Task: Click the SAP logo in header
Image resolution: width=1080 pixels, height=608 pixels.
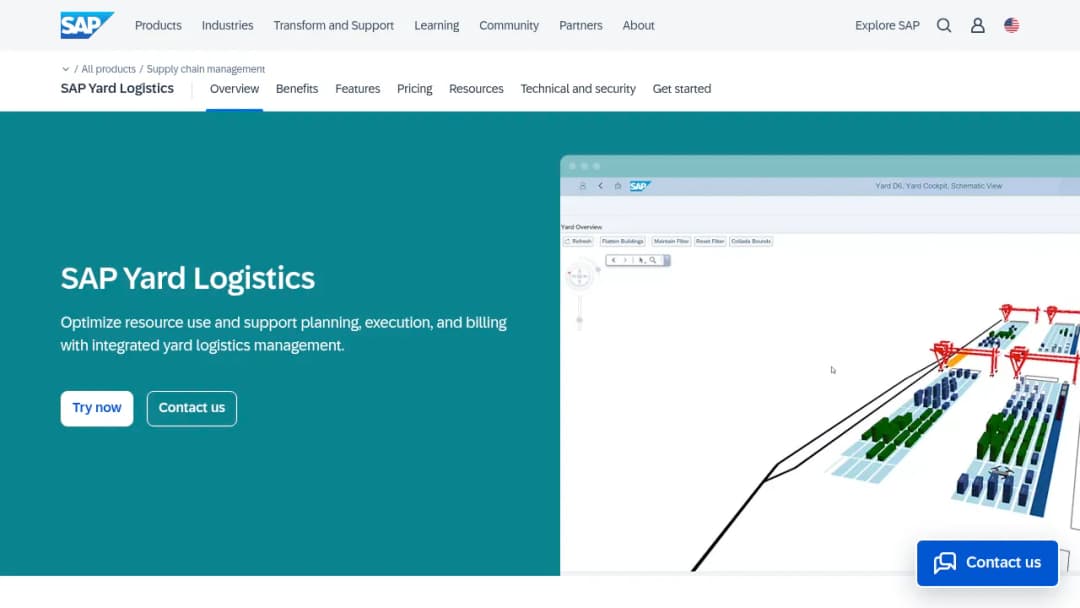Action: (x=87, y=25)
